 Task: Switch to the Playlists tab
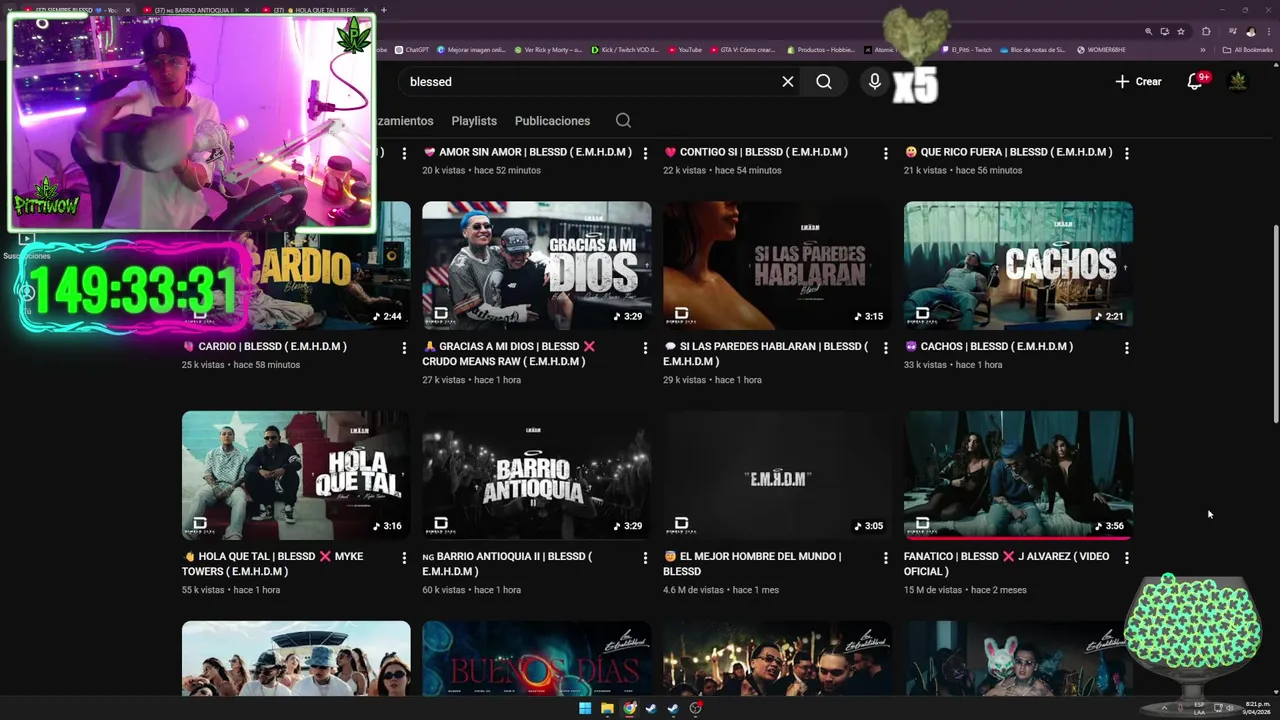click(474, 121)
